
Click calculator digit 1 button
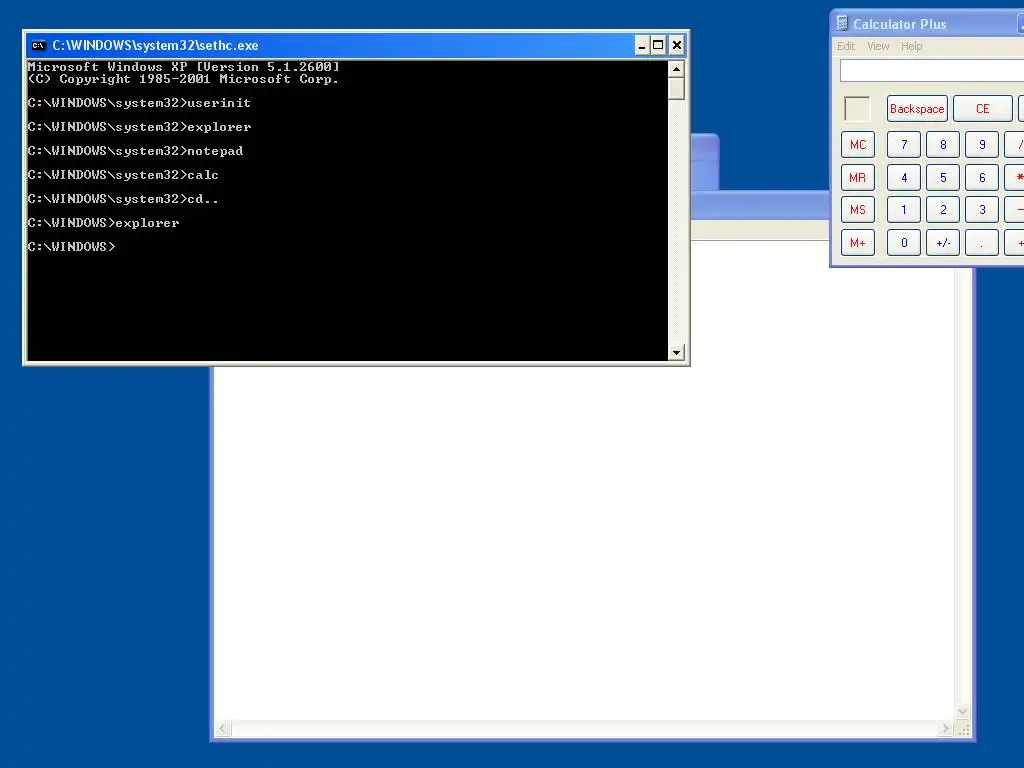[x=904, y=210]
